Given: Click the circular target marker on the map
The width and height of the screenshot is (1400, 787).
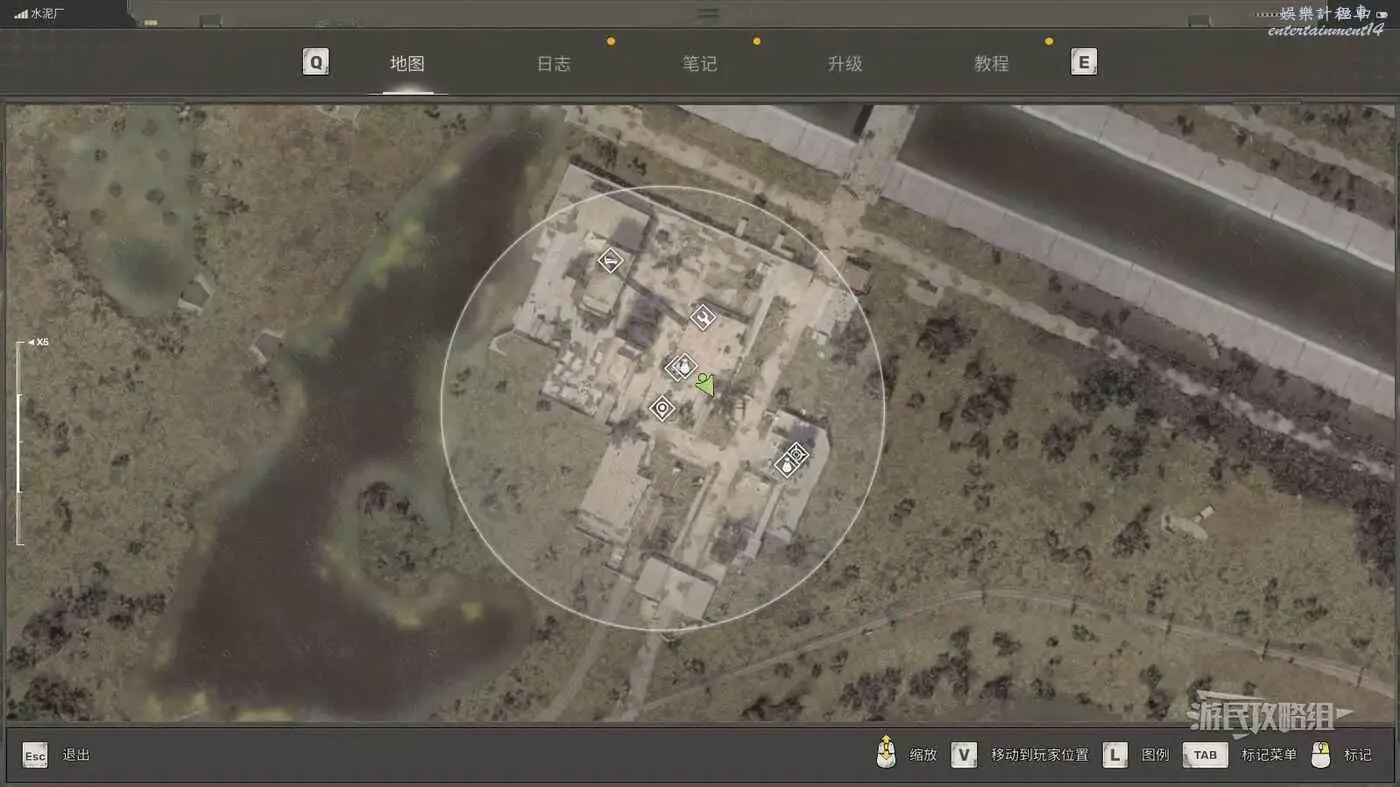Looking at the screenshot, I should [662, 408].
